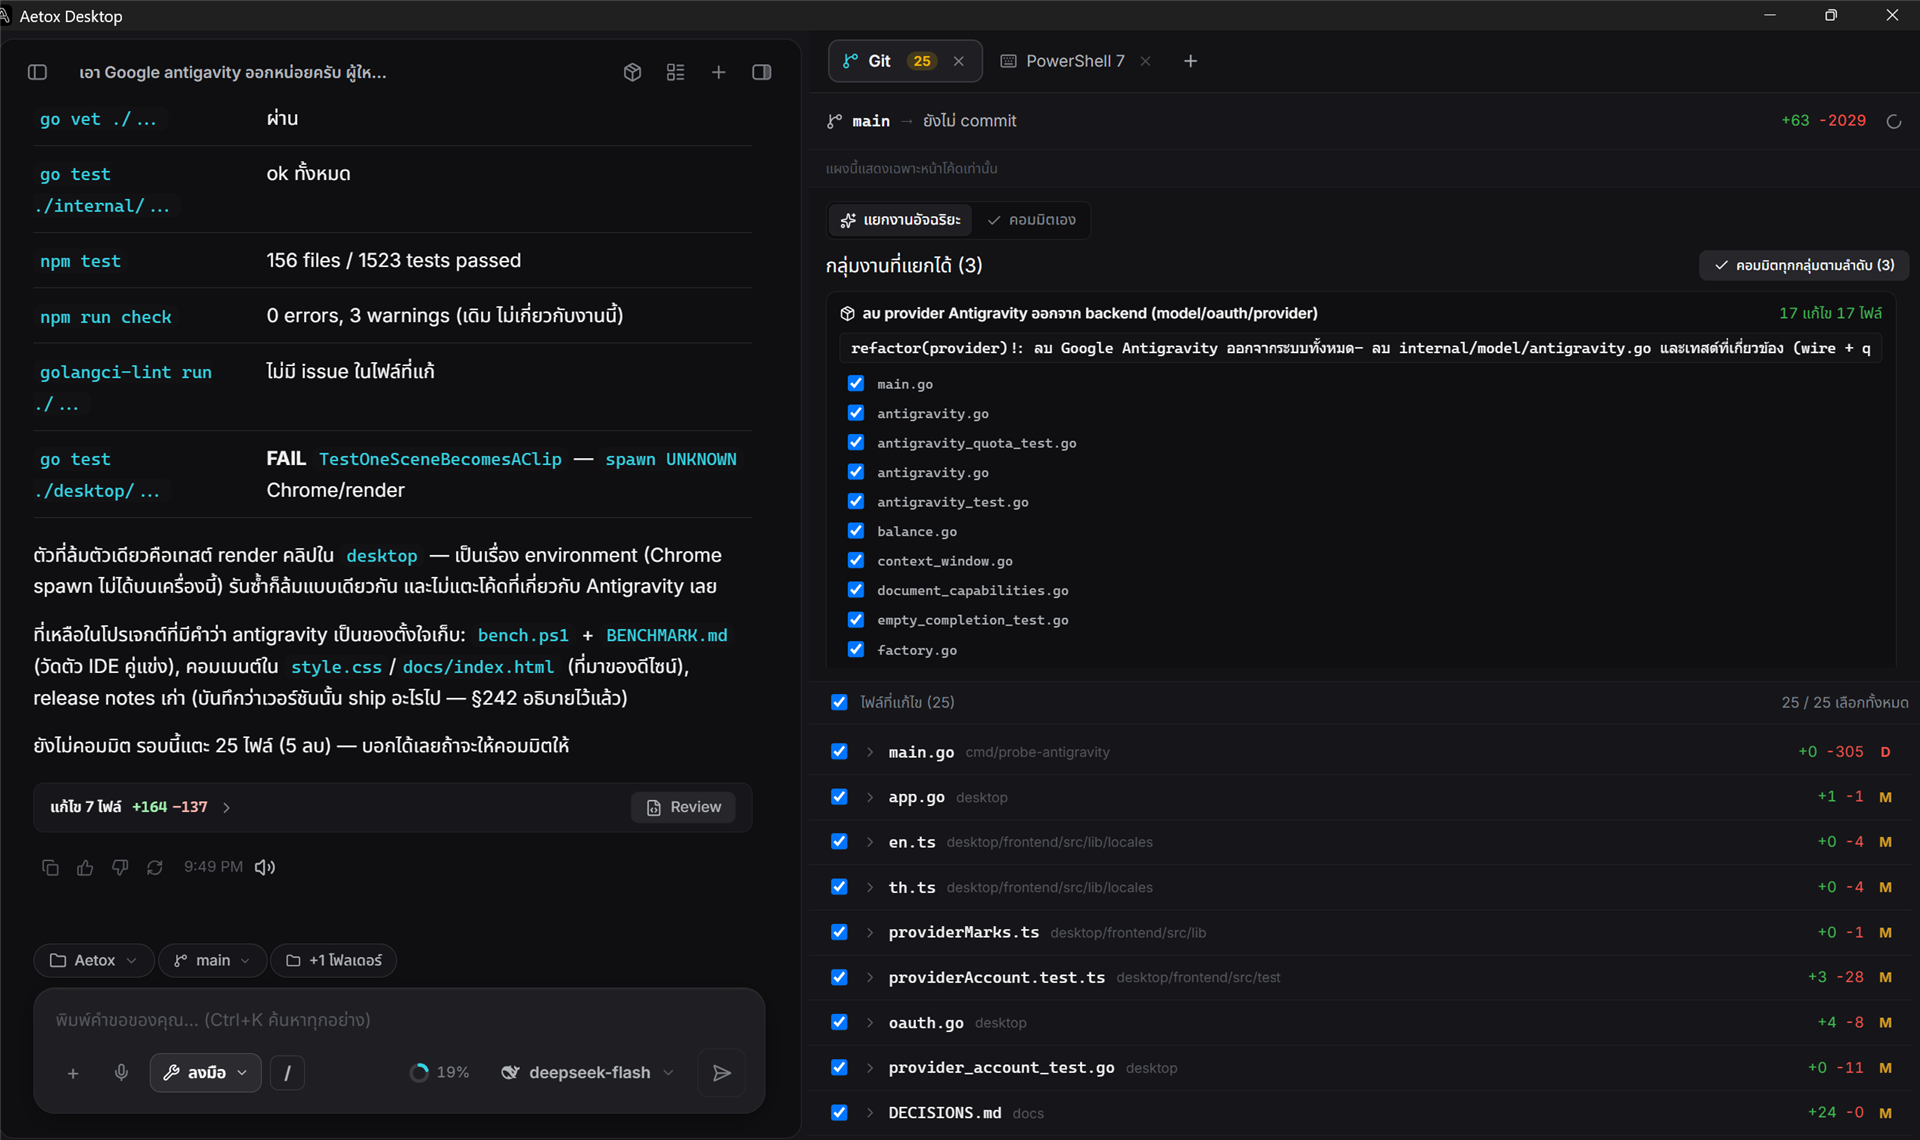Click the +1 โฟลเดอร์ button

coord(334,960)
